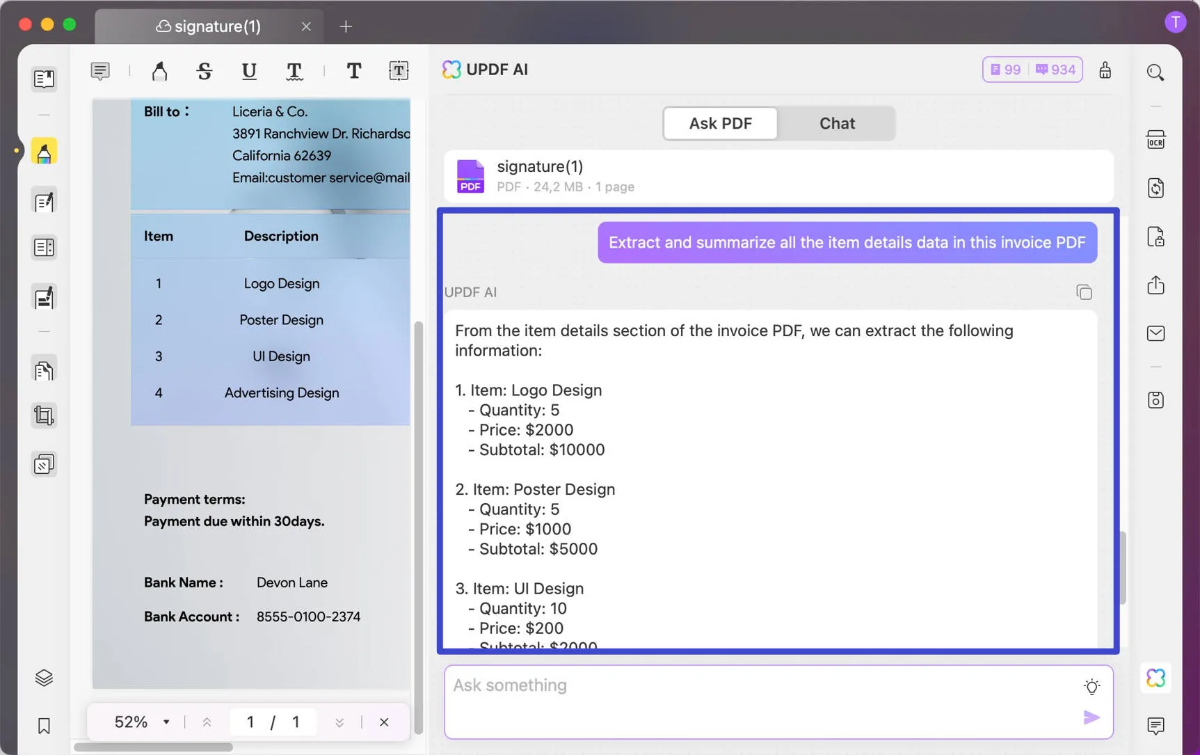Screen dimensions: 1200x755
Task: Open a new tab with plus
Action: (346, 27)
